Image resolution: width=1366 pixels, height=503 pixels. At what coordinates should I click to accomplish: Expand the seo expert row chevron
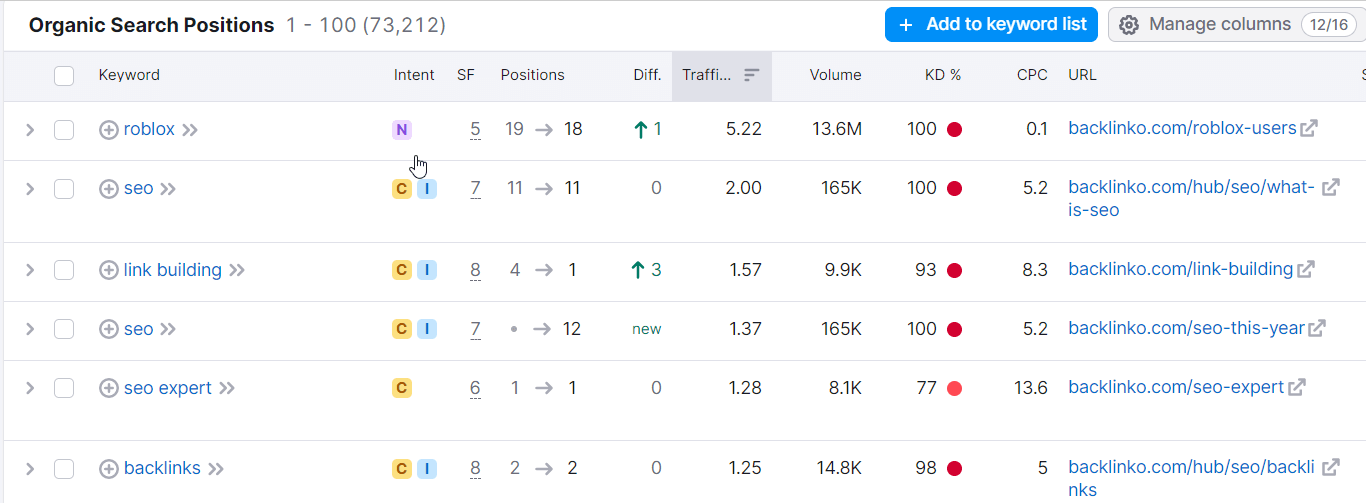[30, 388]
